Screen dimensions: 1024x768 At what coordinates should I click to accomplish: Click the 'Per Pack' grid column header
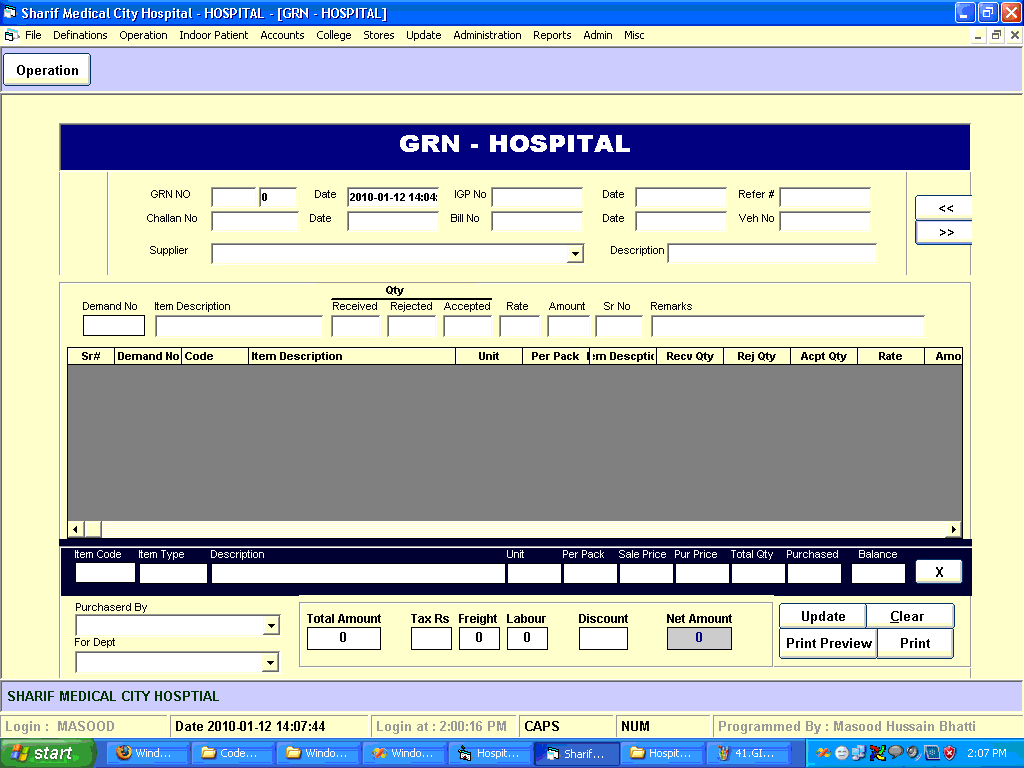click(x=555, y=356)
